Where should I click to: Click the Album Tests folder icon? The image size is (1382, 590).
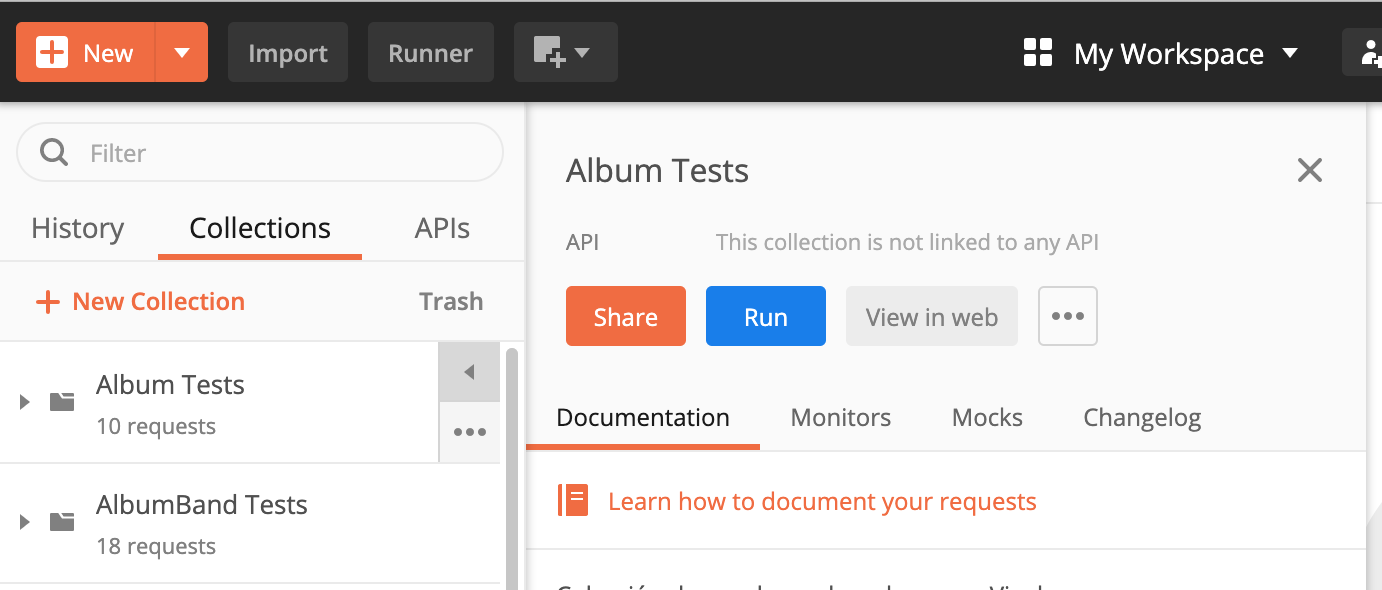[62, 402]
